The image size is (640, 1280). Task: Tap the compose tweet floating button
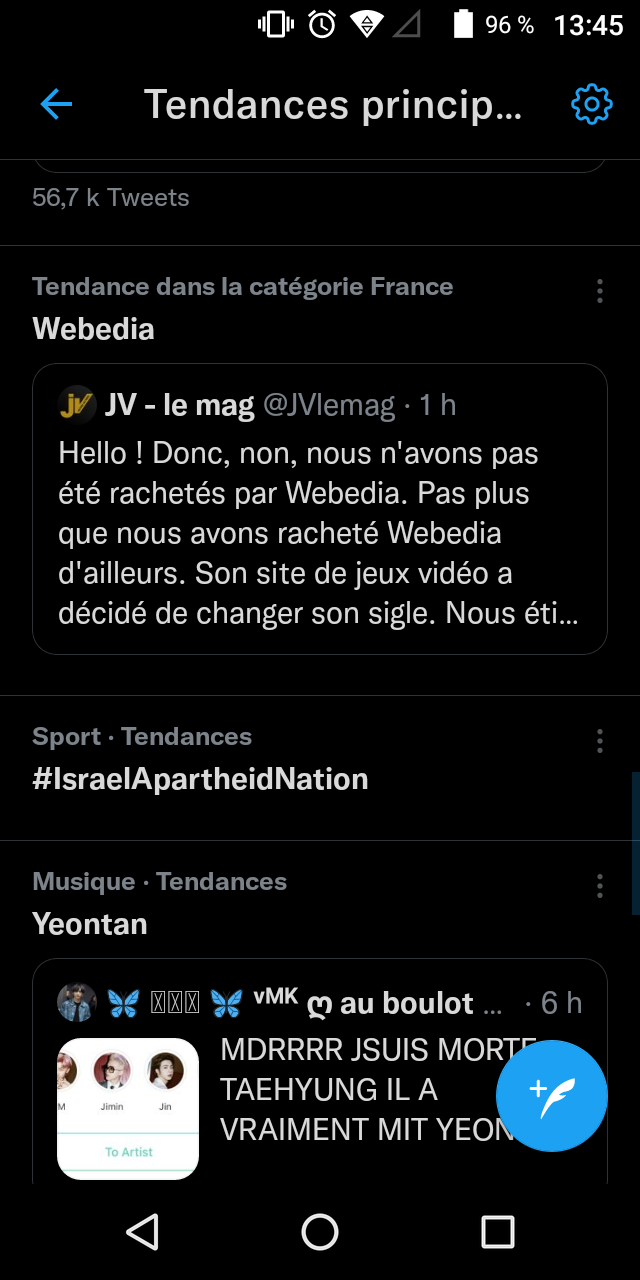551,1096
